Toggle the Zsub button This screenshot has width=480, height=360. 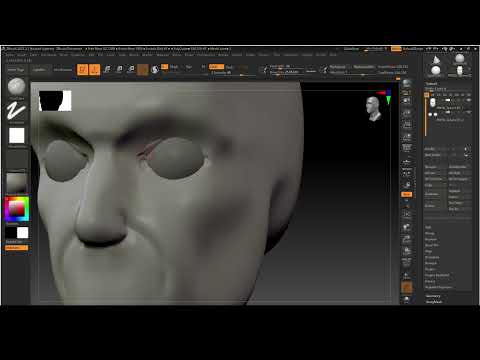tap(230, 67)
